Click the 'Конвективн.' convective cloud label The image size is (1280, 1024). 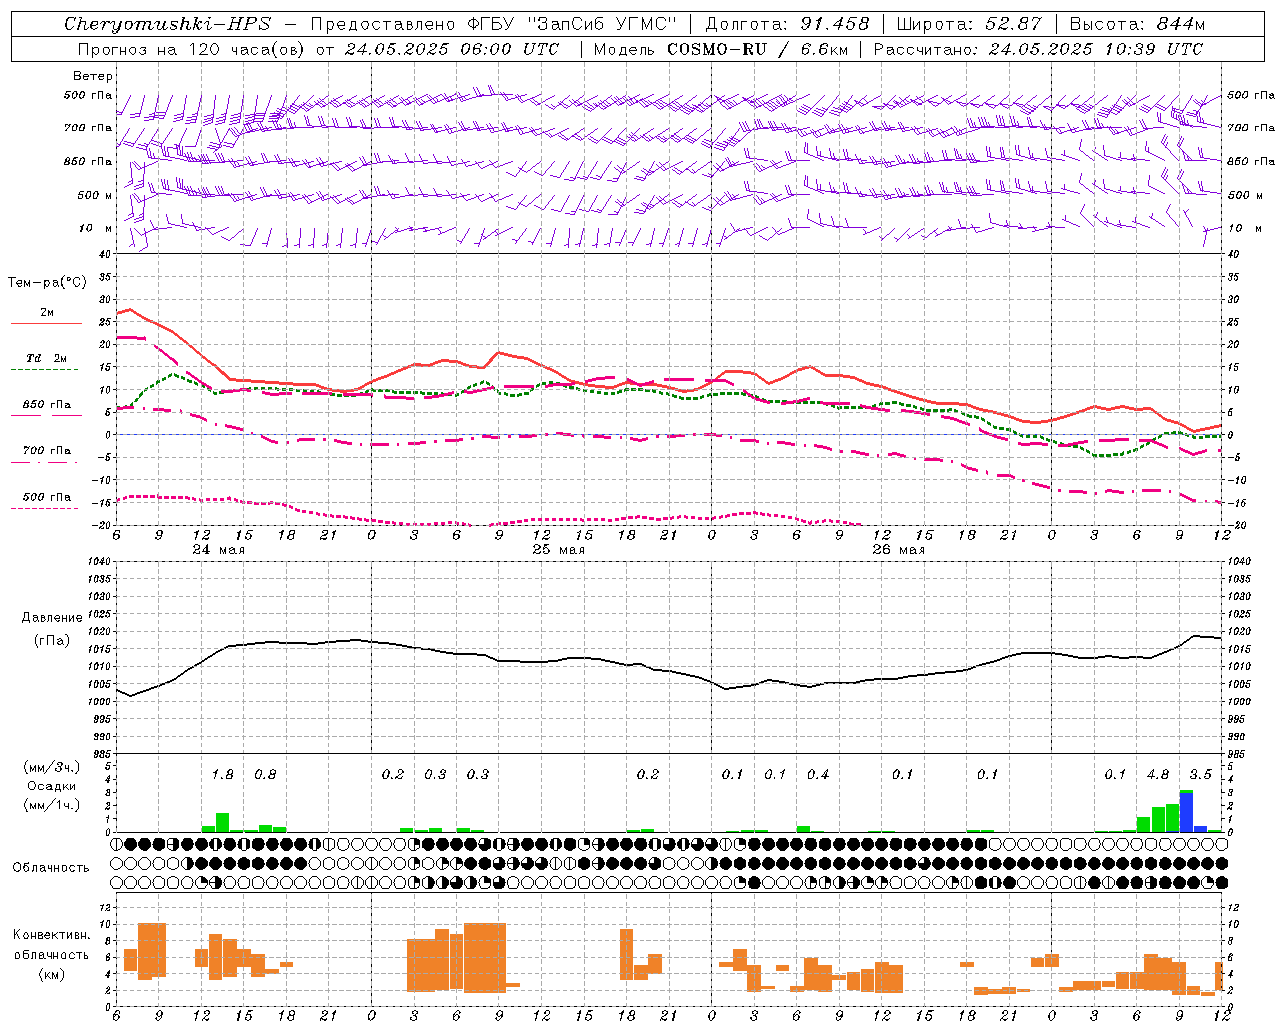click(51, 935)
